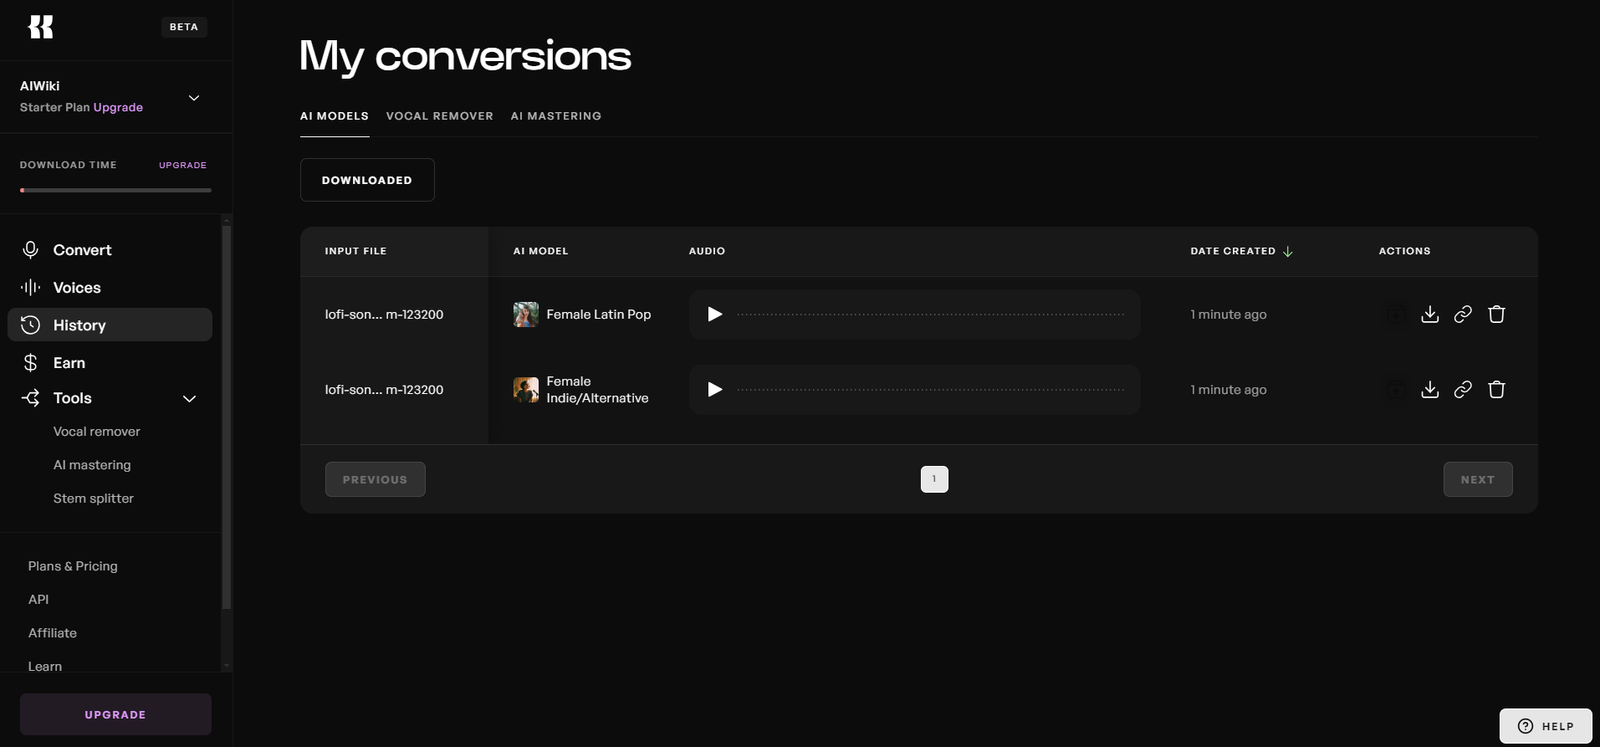Switch to the AI Mastering tab
The height and width of the screenshot is (747, 1600).
(x=556, y=116)
